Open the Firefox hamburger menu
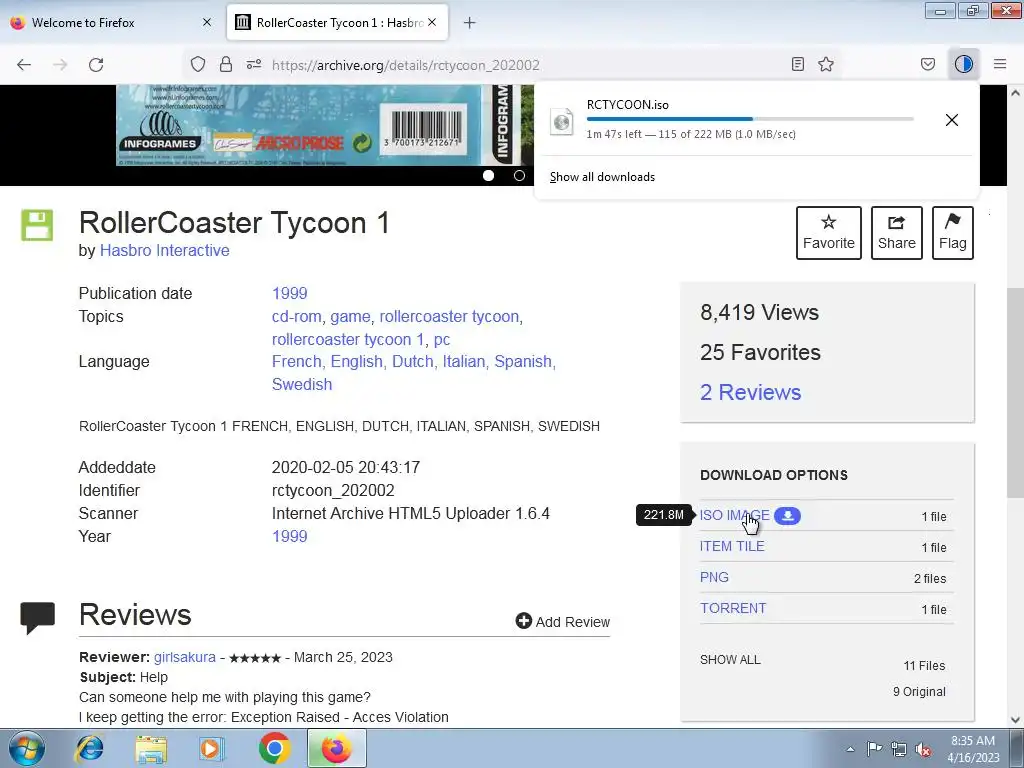The image size is (1024, 768). 1000,65
